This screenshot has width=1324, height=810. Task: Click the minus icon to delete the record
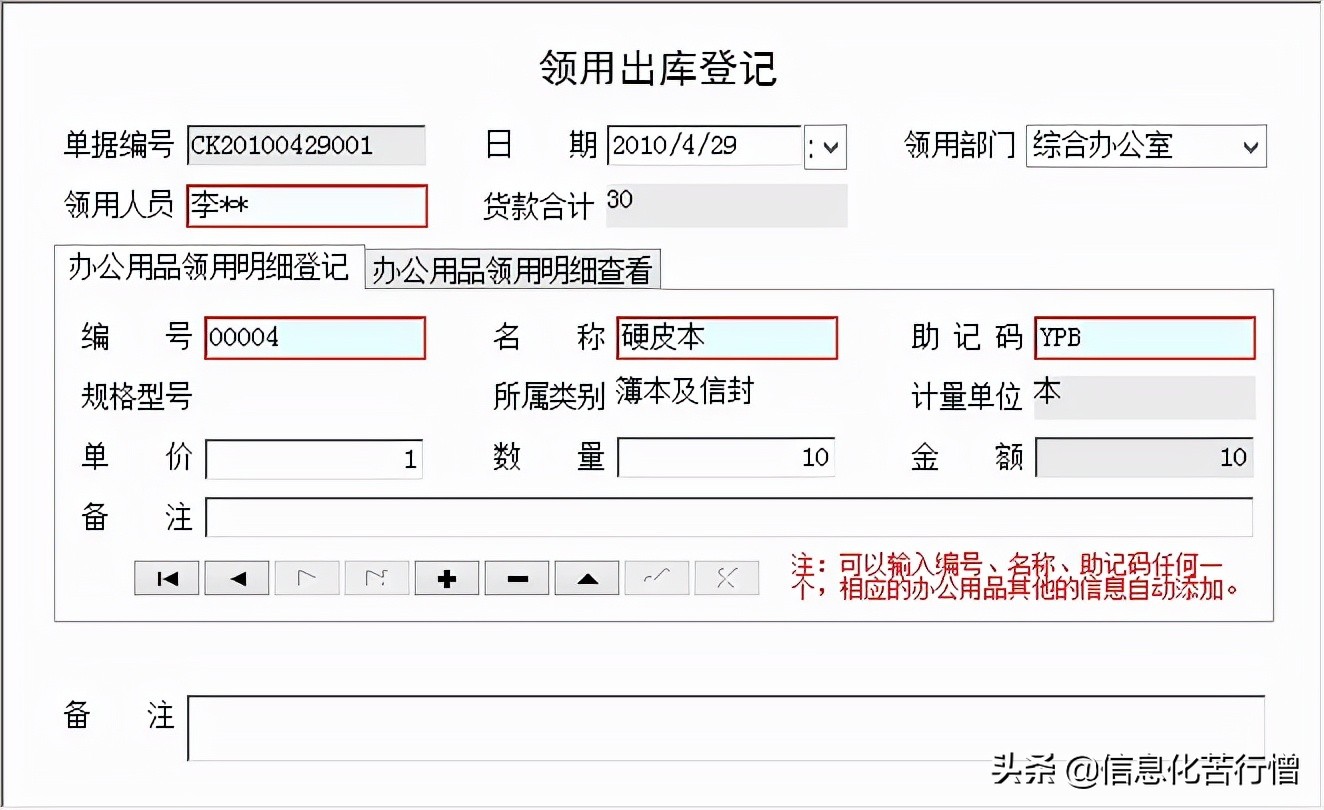click(516, 577)
